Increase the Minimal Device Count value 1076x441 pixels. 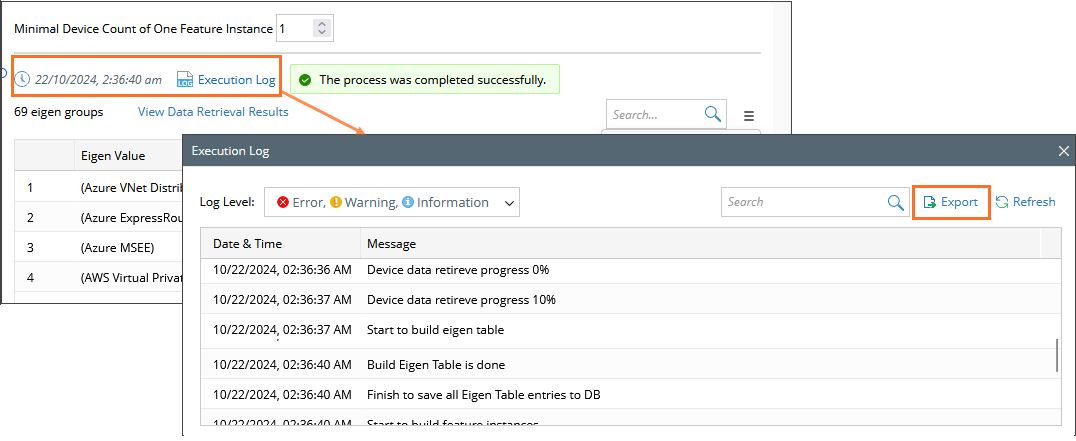(321, 23)
